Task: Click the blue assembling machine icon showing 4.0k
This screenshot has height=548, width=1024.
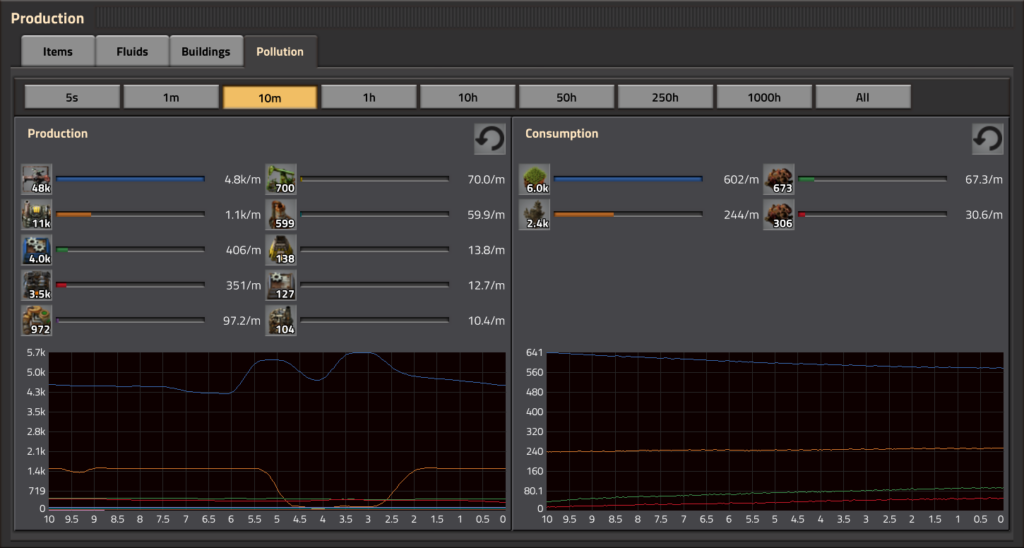Action: [x=37, y=250]
